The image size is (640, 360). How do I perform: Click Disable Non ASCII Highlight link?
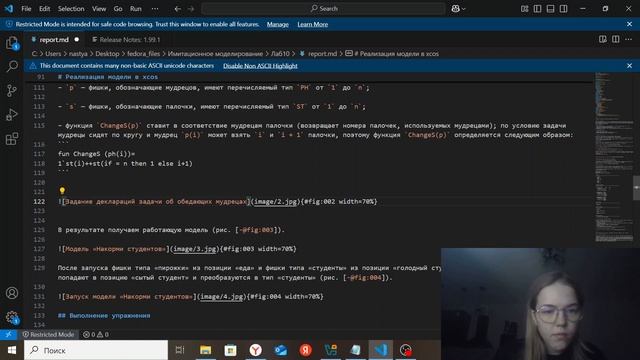tap(260, 66)
